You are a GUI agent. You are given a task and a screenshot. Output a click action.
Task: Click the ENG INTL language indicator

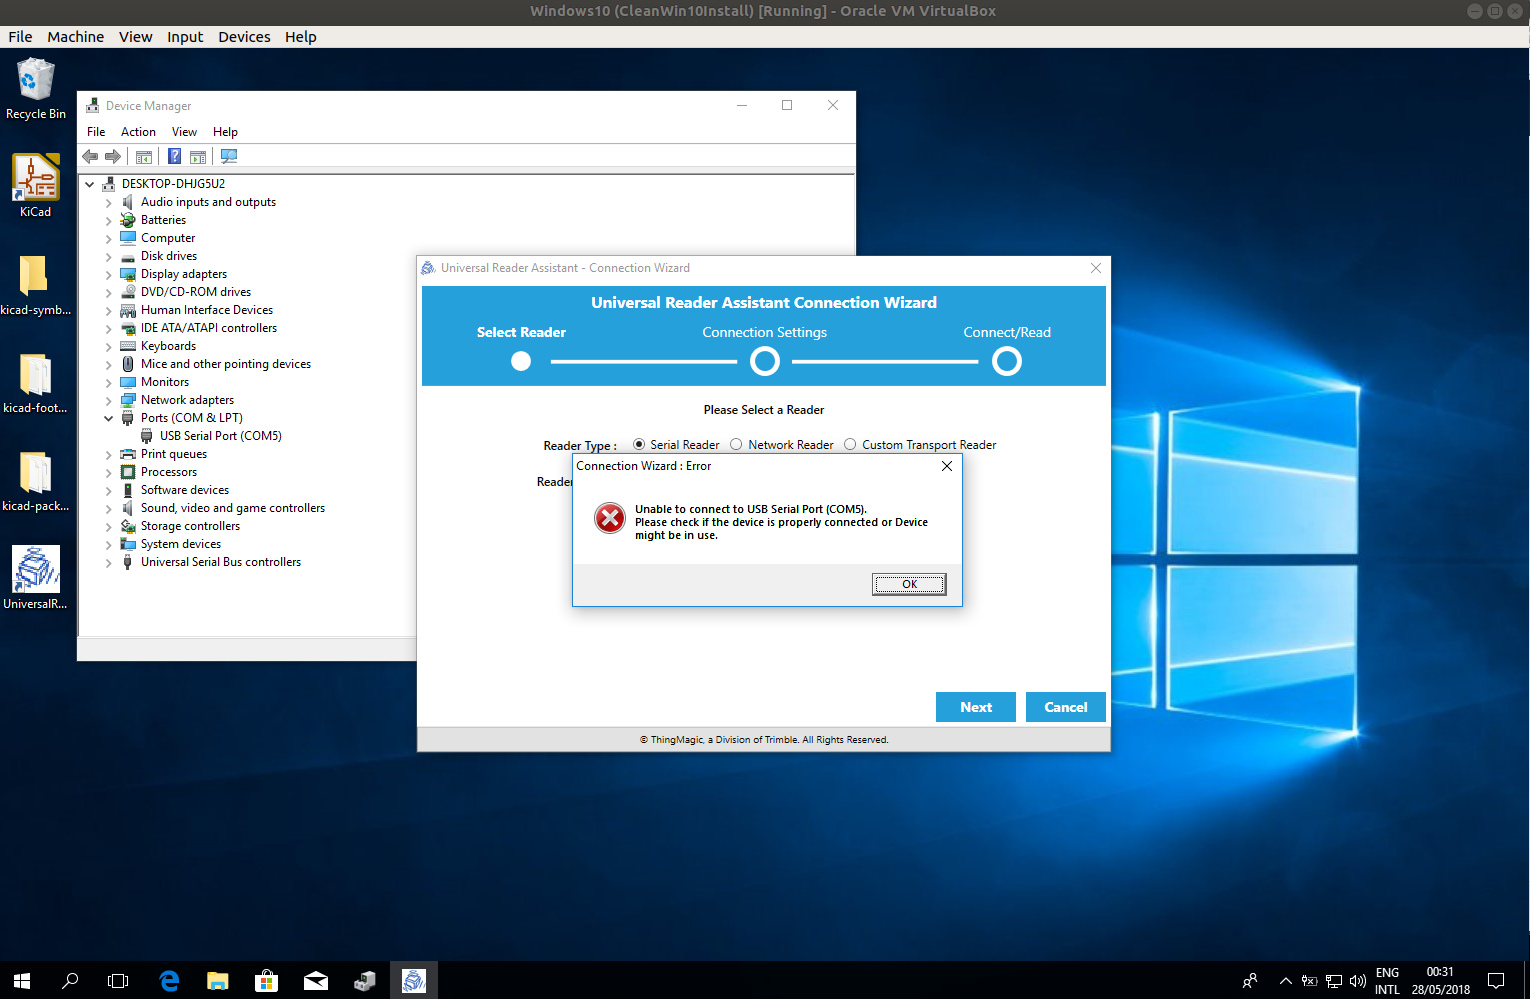click(1387, 981)
